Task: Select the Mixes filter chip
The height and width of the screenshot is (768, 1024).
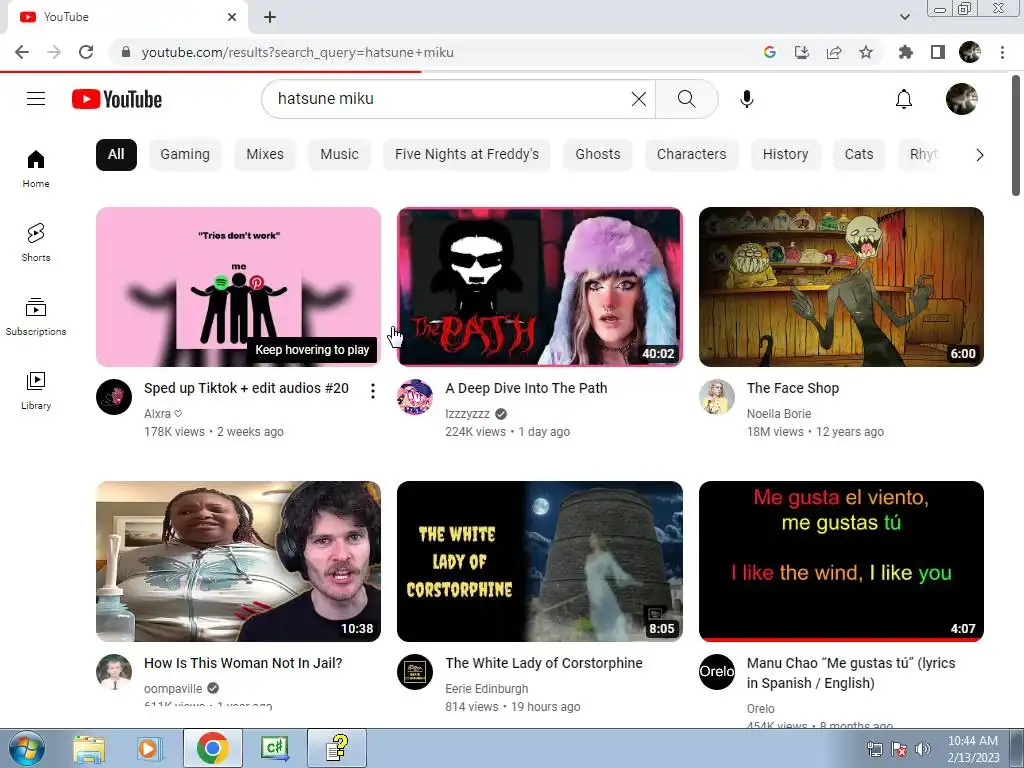Action: pos(265,154)
